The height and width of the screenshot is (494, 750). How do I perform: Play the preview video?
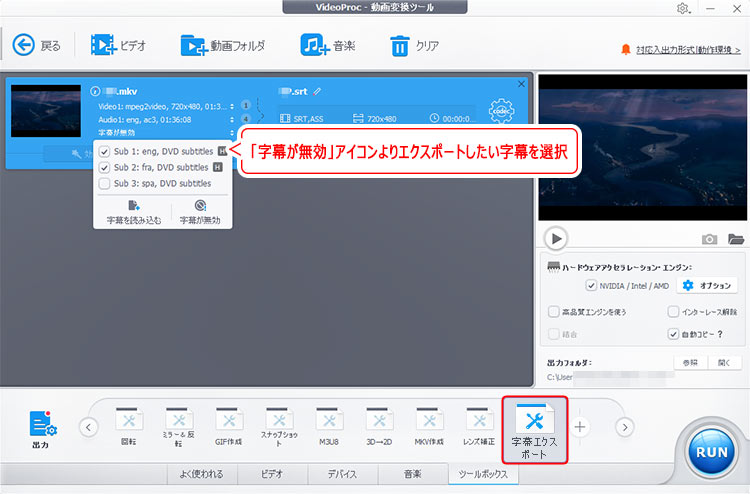(556, 238)
